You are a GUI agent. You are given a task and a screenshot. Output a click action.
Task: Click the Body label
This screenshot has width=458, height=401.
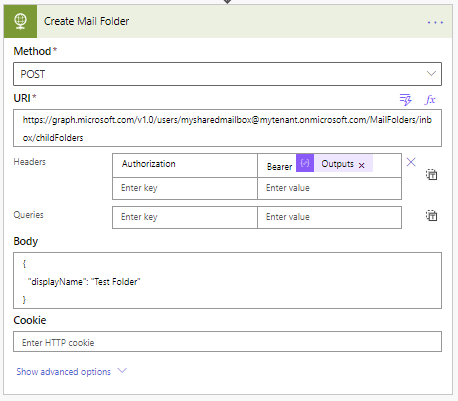26,241
